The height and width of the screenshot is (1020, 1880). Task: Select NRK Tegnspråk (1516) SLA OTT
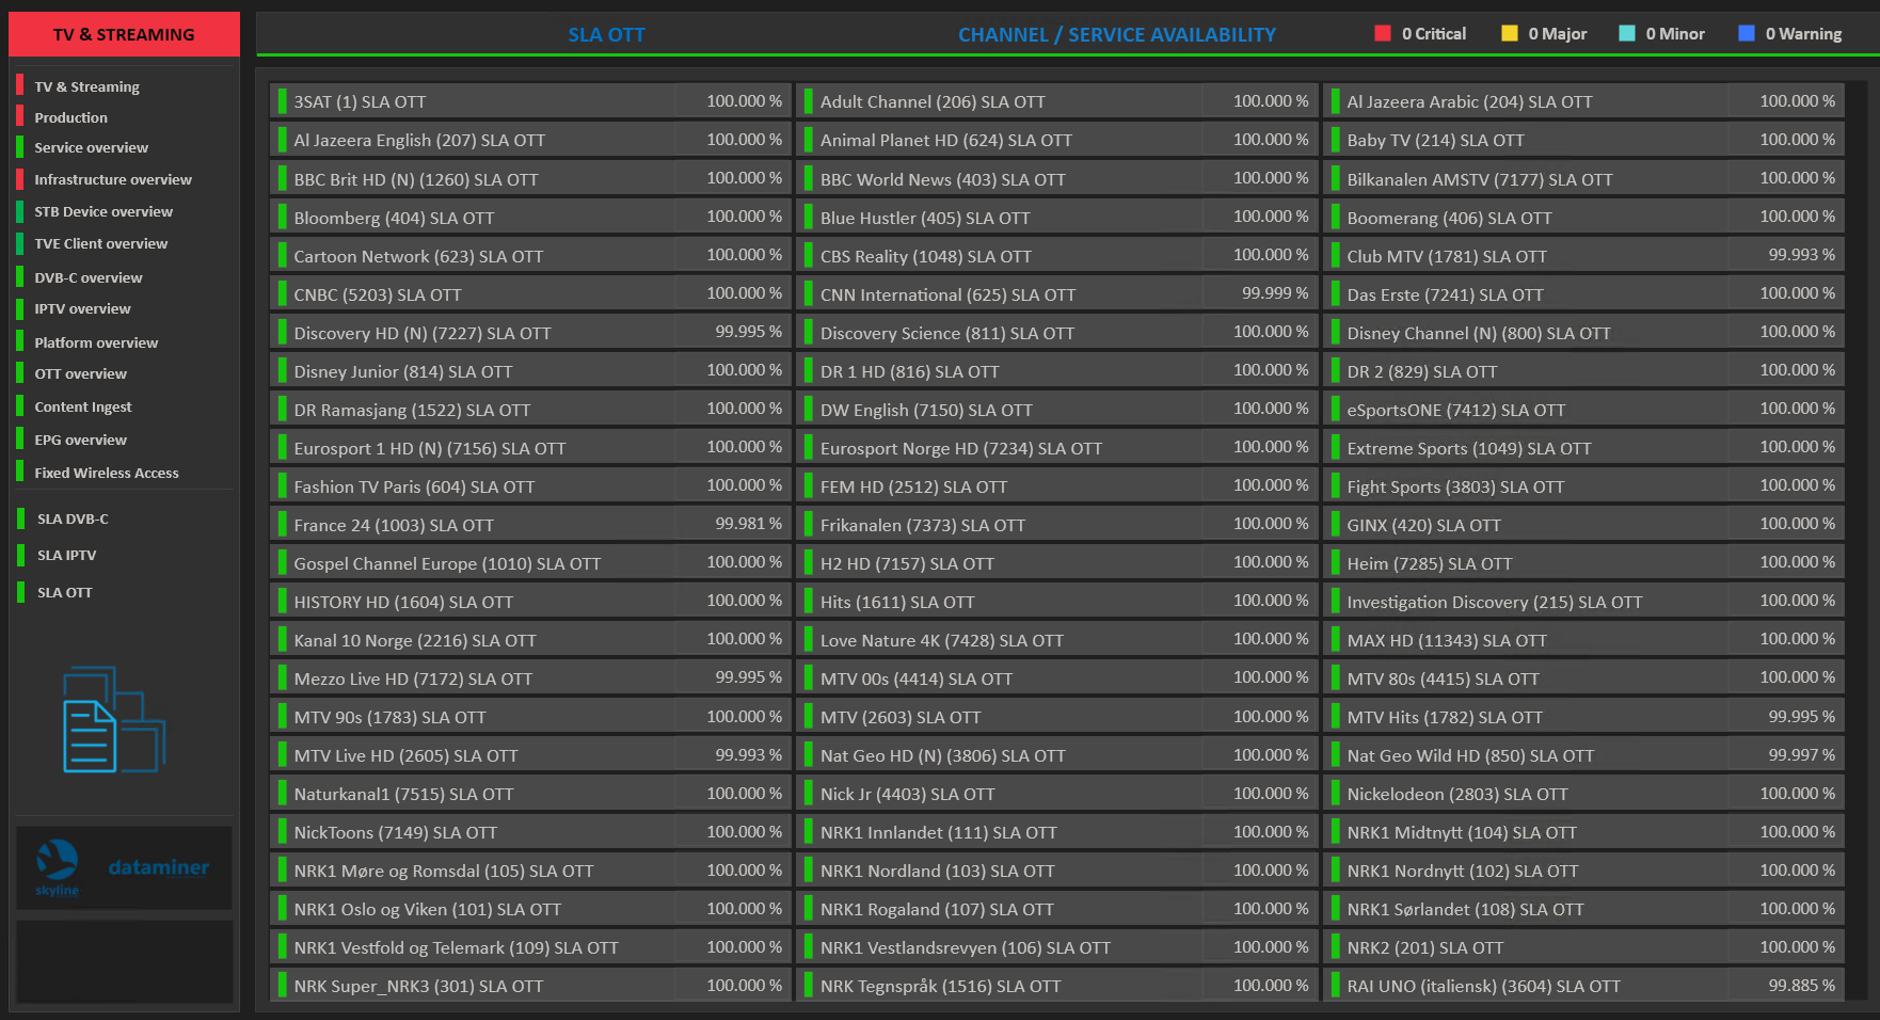[1057, 986]
